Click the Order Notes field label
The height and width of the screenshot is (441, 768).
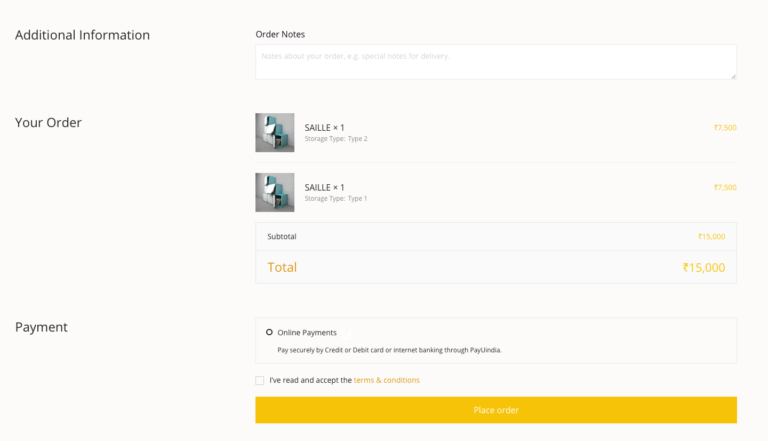point(280,34)
